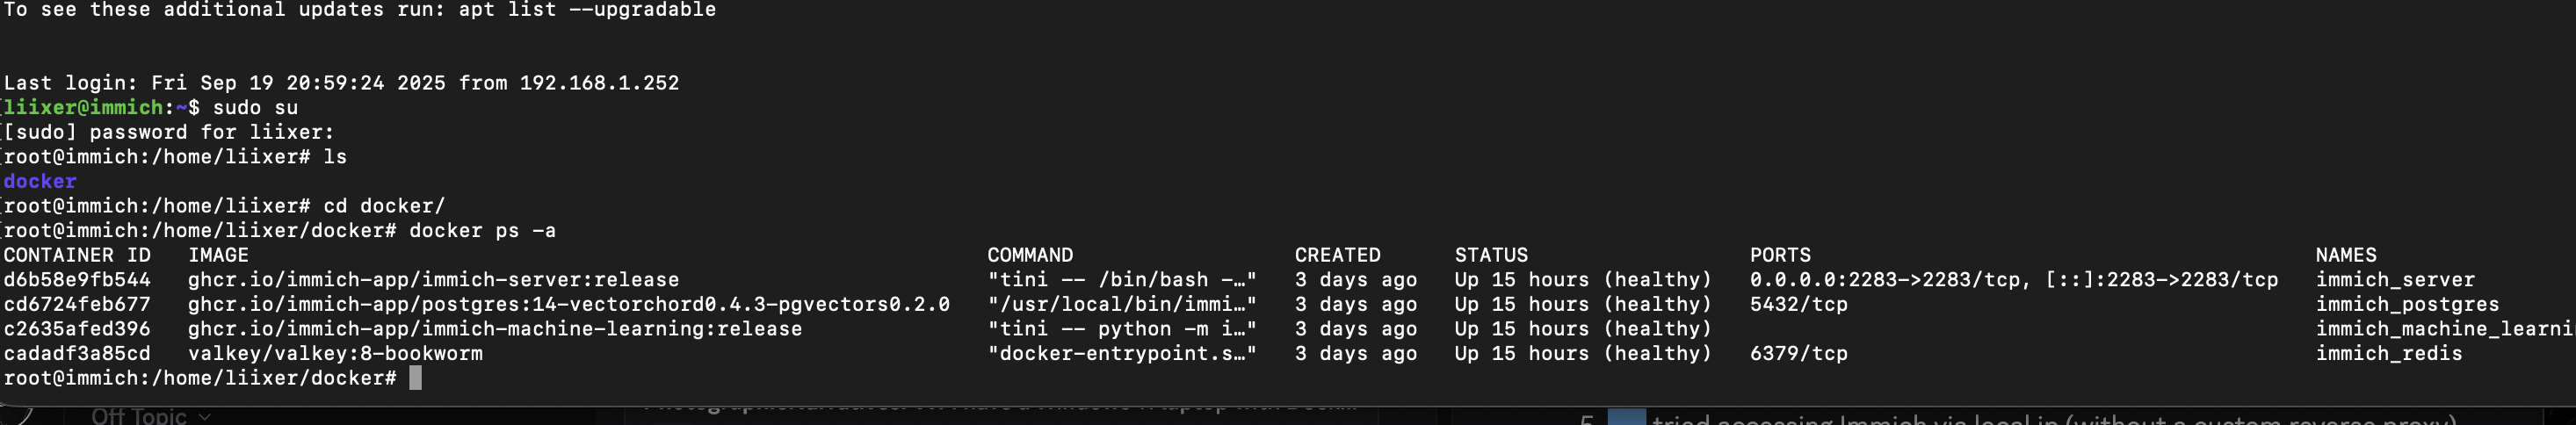
Task: Click the green liixer@immich prompt text
Action: (83, 107)
